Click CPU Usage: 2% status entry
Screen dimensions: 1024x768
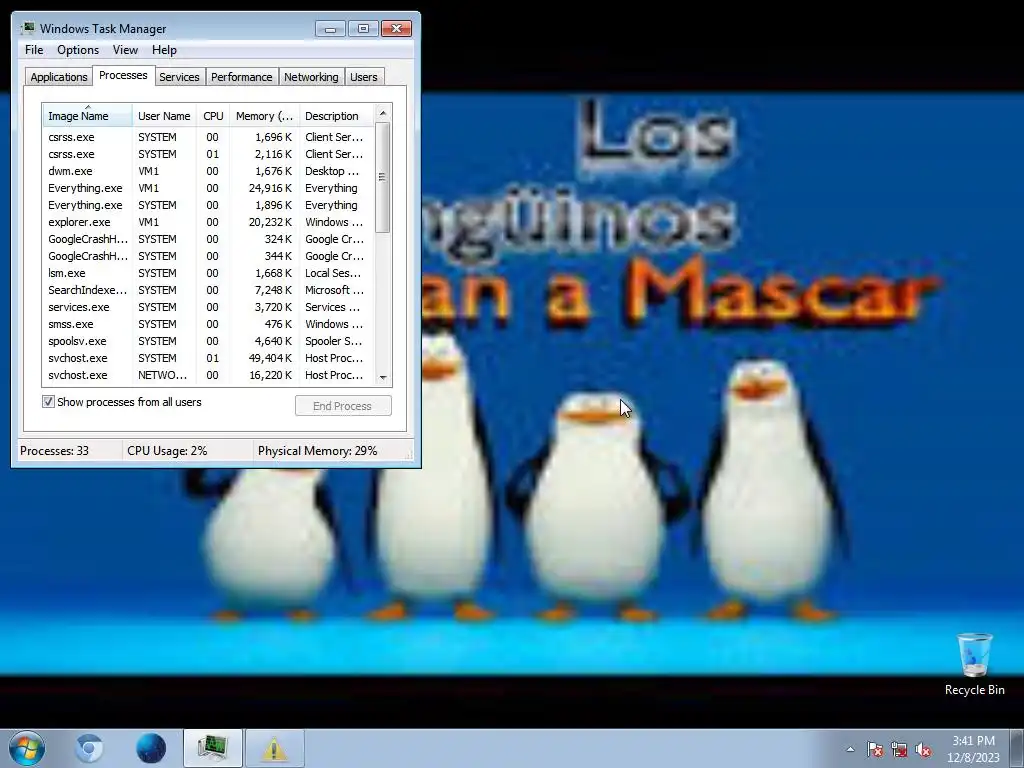coord(187,451)
